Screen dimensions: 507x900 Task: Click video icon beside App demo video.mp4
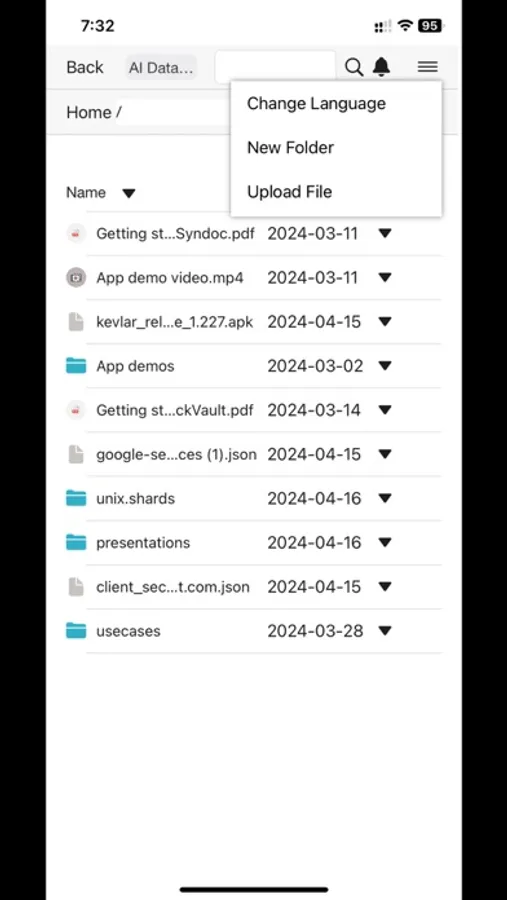click(x=76, y=278)
